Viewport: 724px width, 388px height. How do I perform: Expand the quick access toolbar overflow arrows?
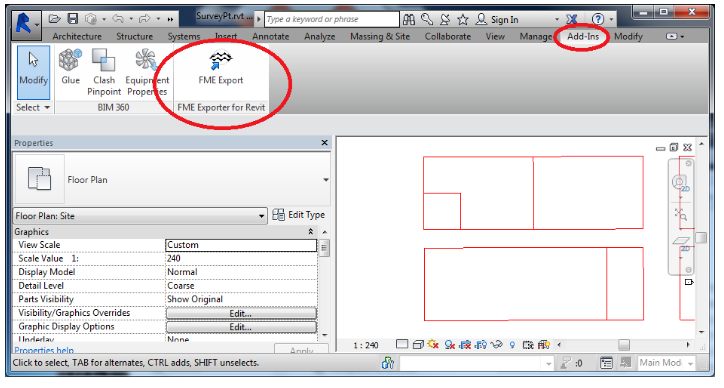click(170, 19)
